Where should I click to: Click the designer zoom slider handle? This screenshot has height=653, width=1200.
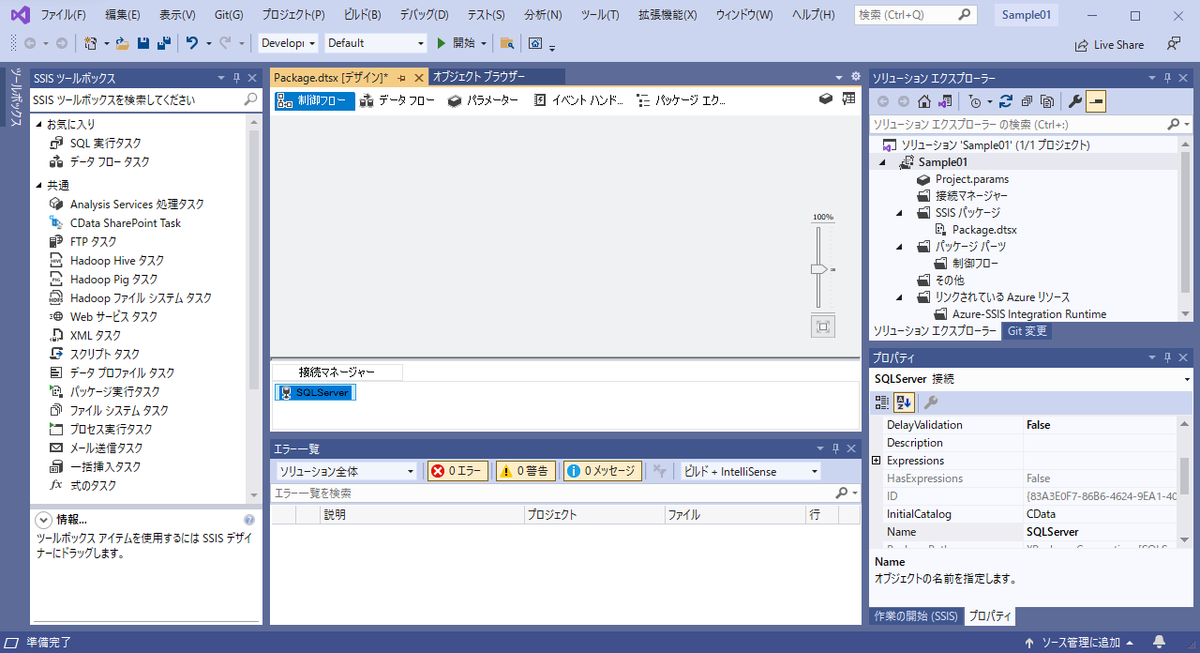pyautogui.click(x=818, y=269)
